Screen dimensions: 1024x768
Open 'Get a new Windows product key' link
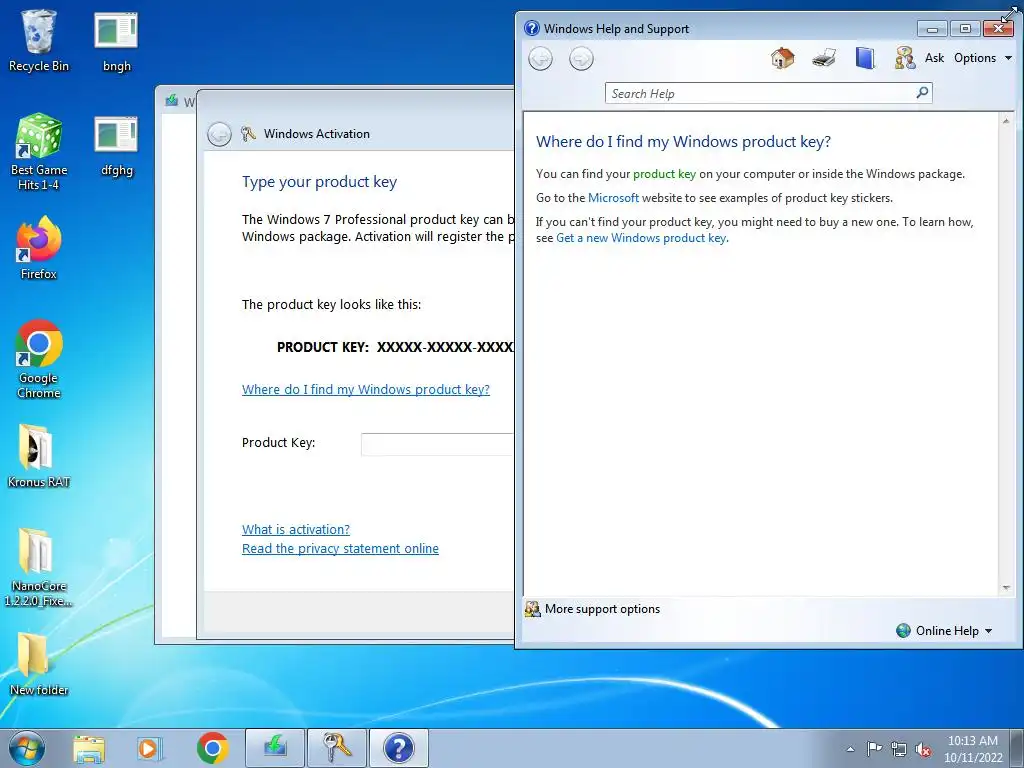coord(641,238)
